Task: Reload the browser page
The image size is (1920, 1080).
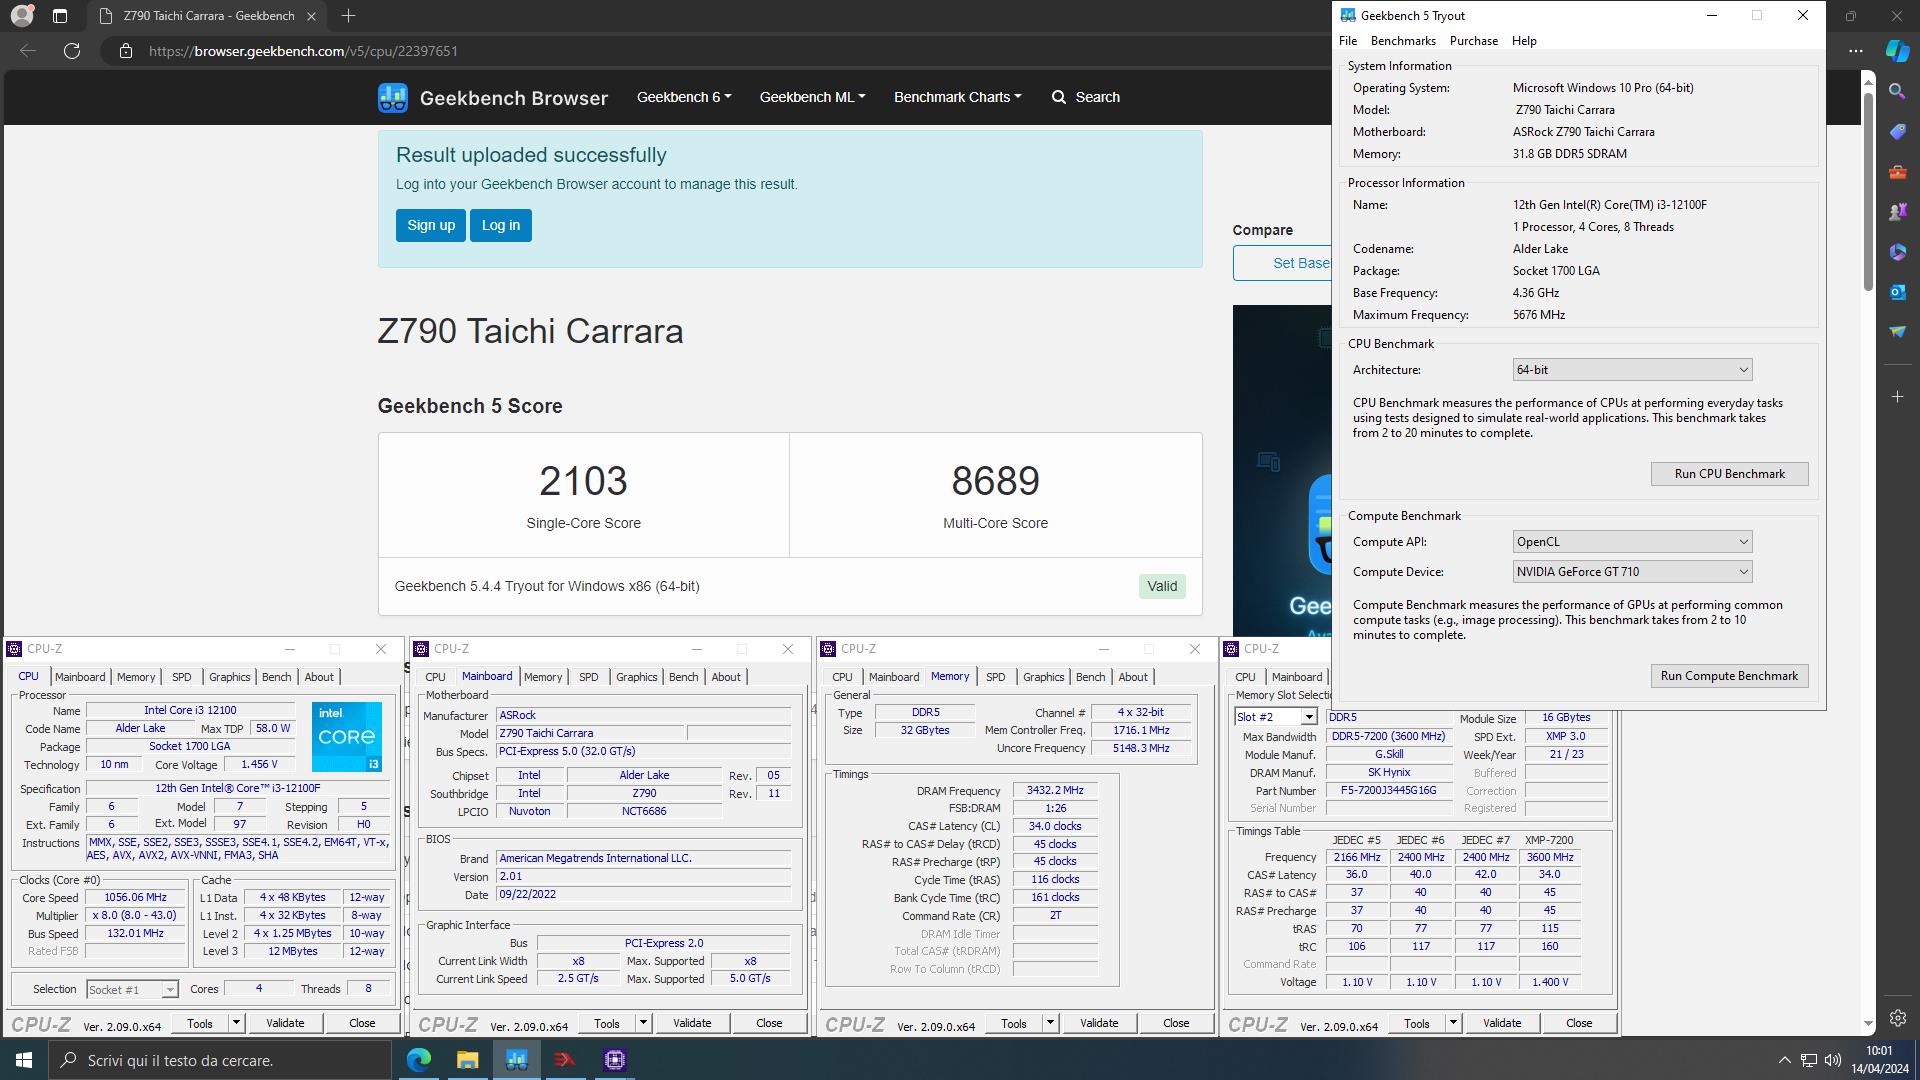Action: click(72, 51)
